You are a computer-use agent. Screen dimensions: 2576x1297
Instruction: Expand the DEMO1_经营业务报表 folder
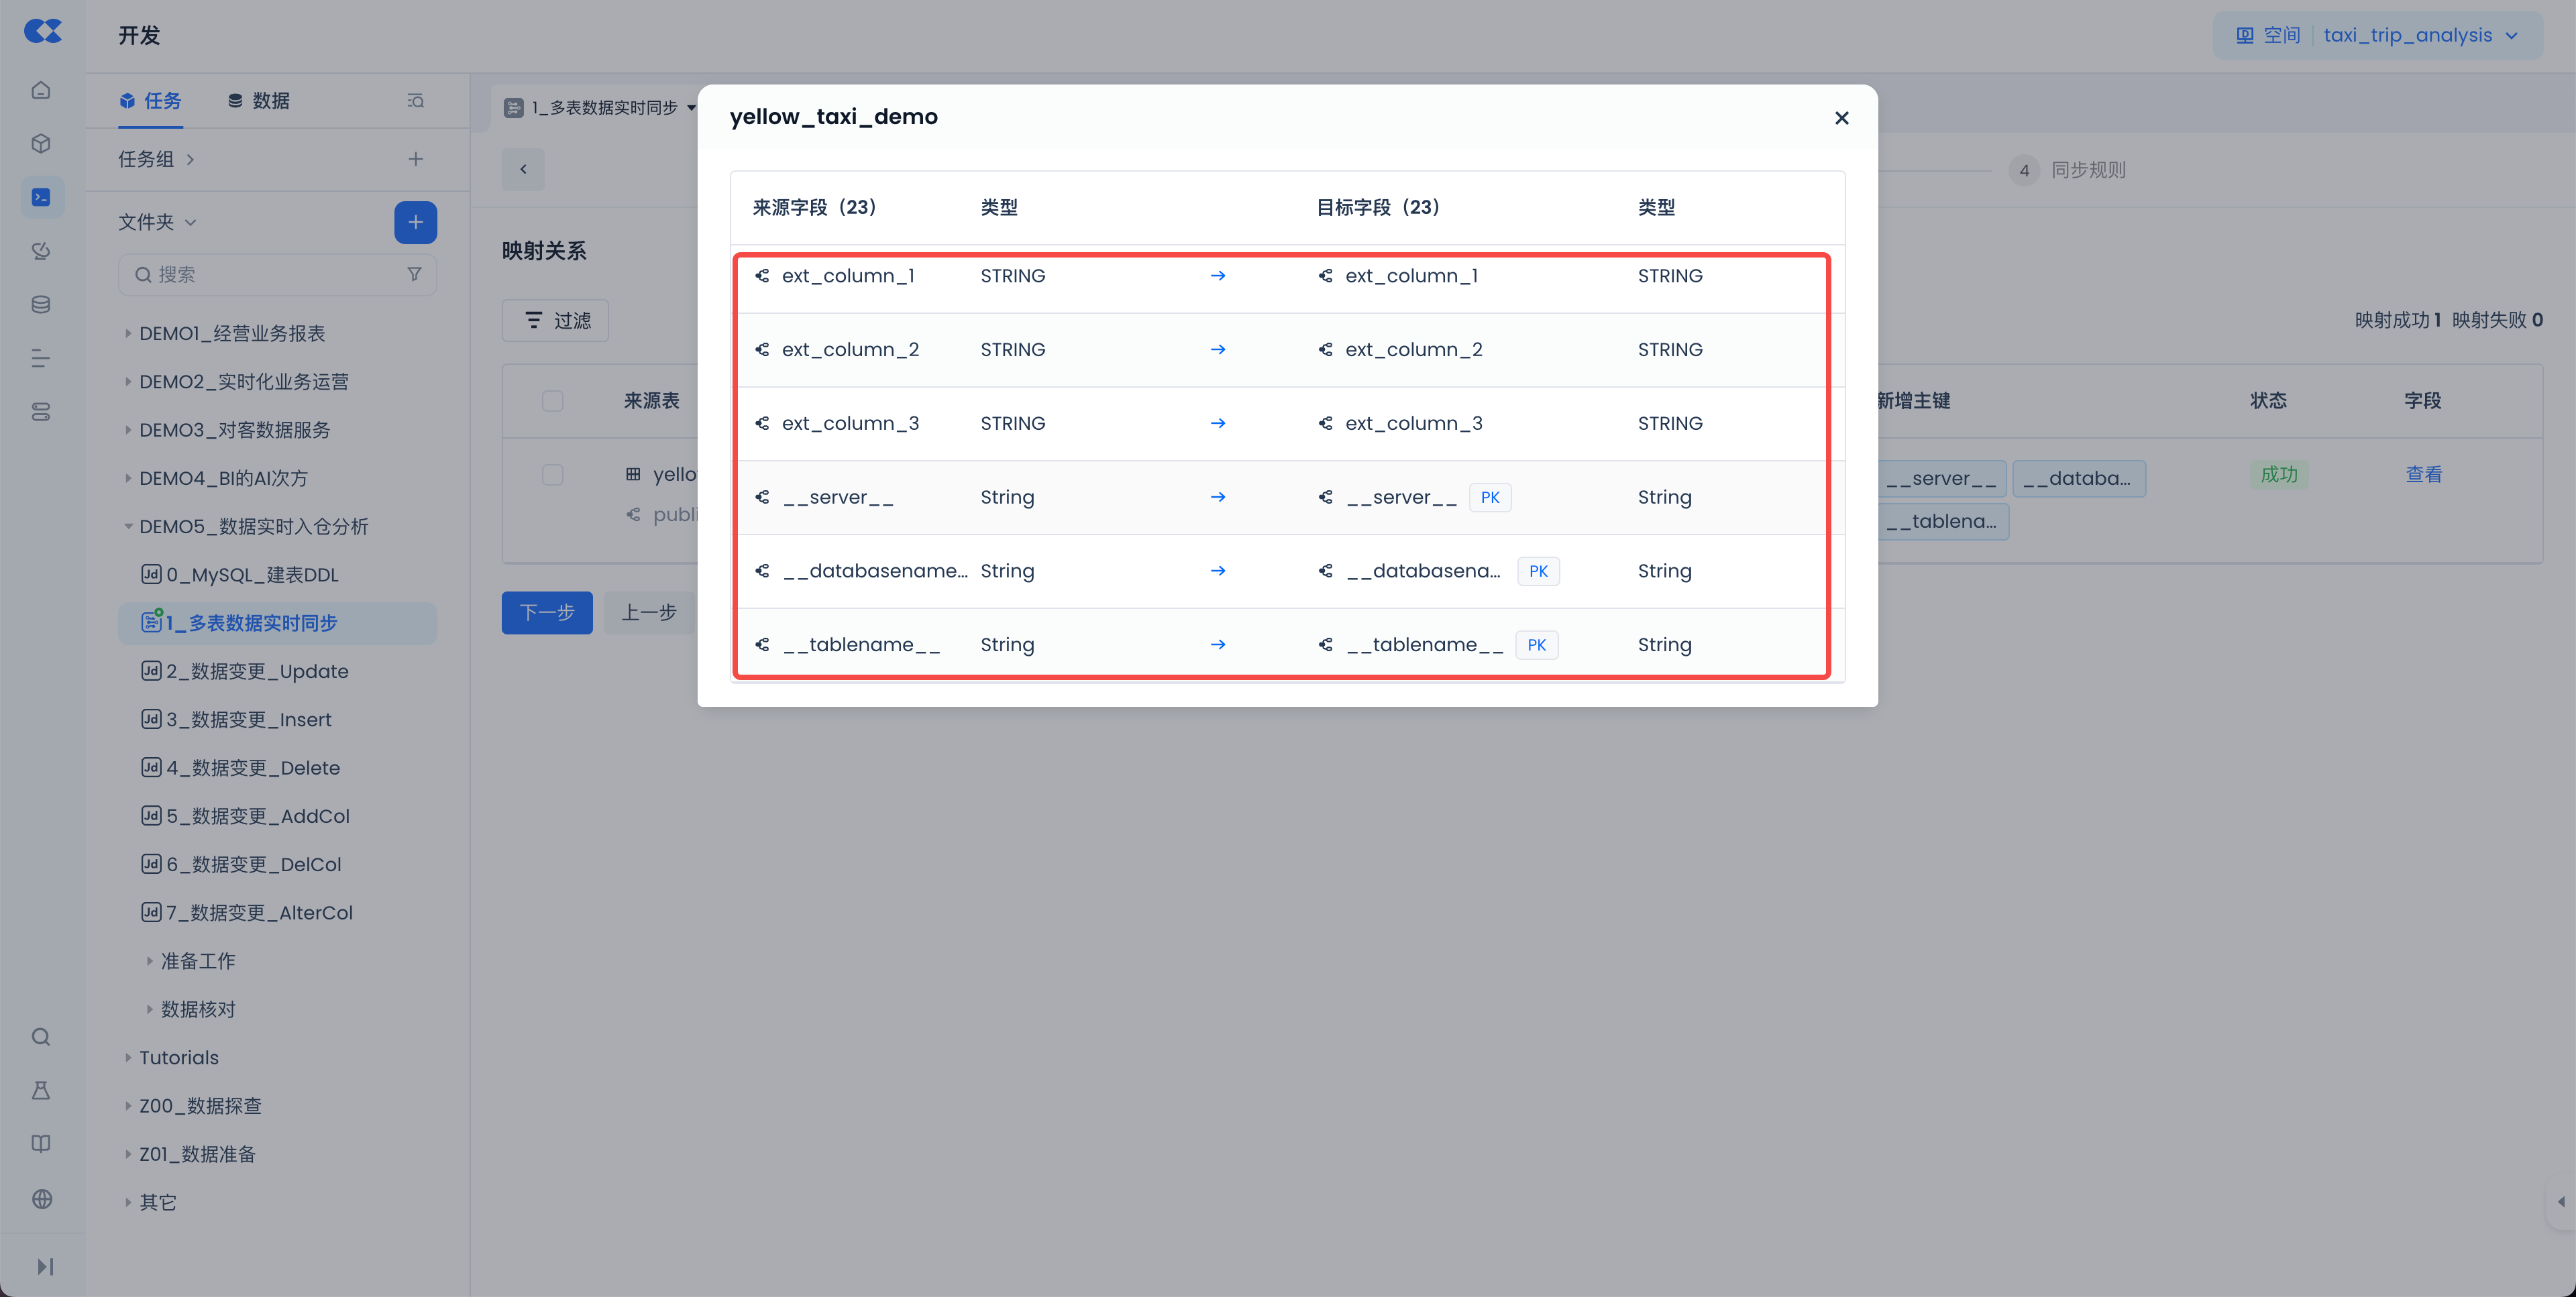[128, 333]
